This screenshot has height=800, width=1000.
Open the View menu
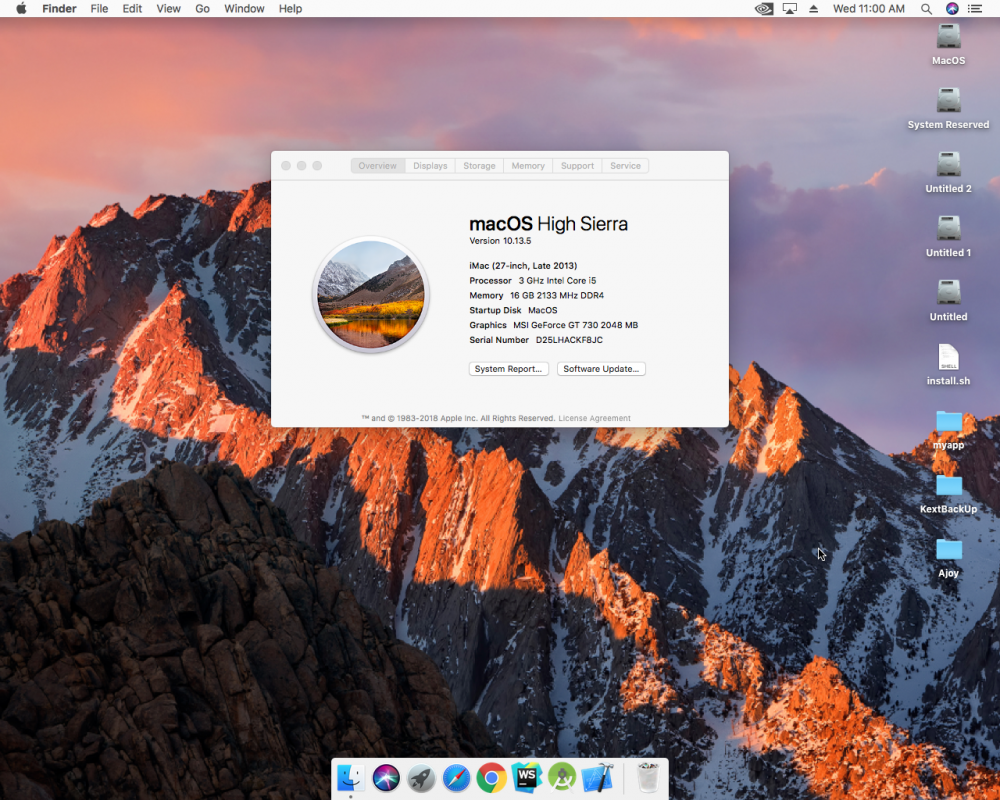tap(168, 9)
